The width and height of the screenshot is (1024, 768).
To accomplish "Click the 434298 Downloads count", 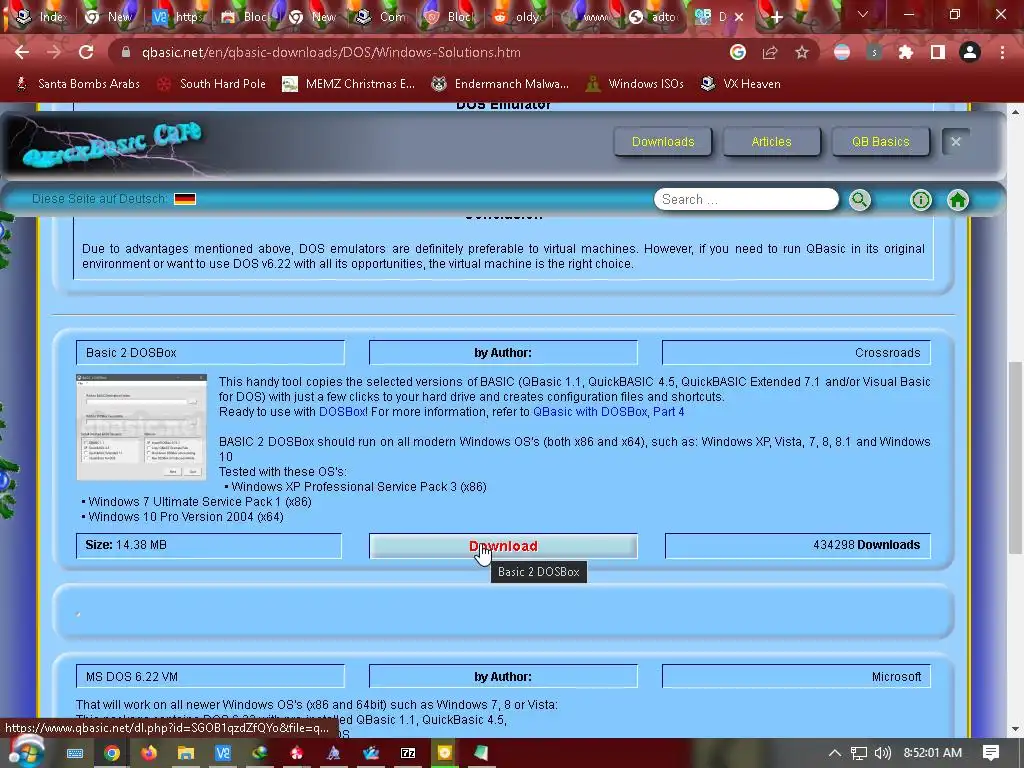I will click(x=866, y=545).
